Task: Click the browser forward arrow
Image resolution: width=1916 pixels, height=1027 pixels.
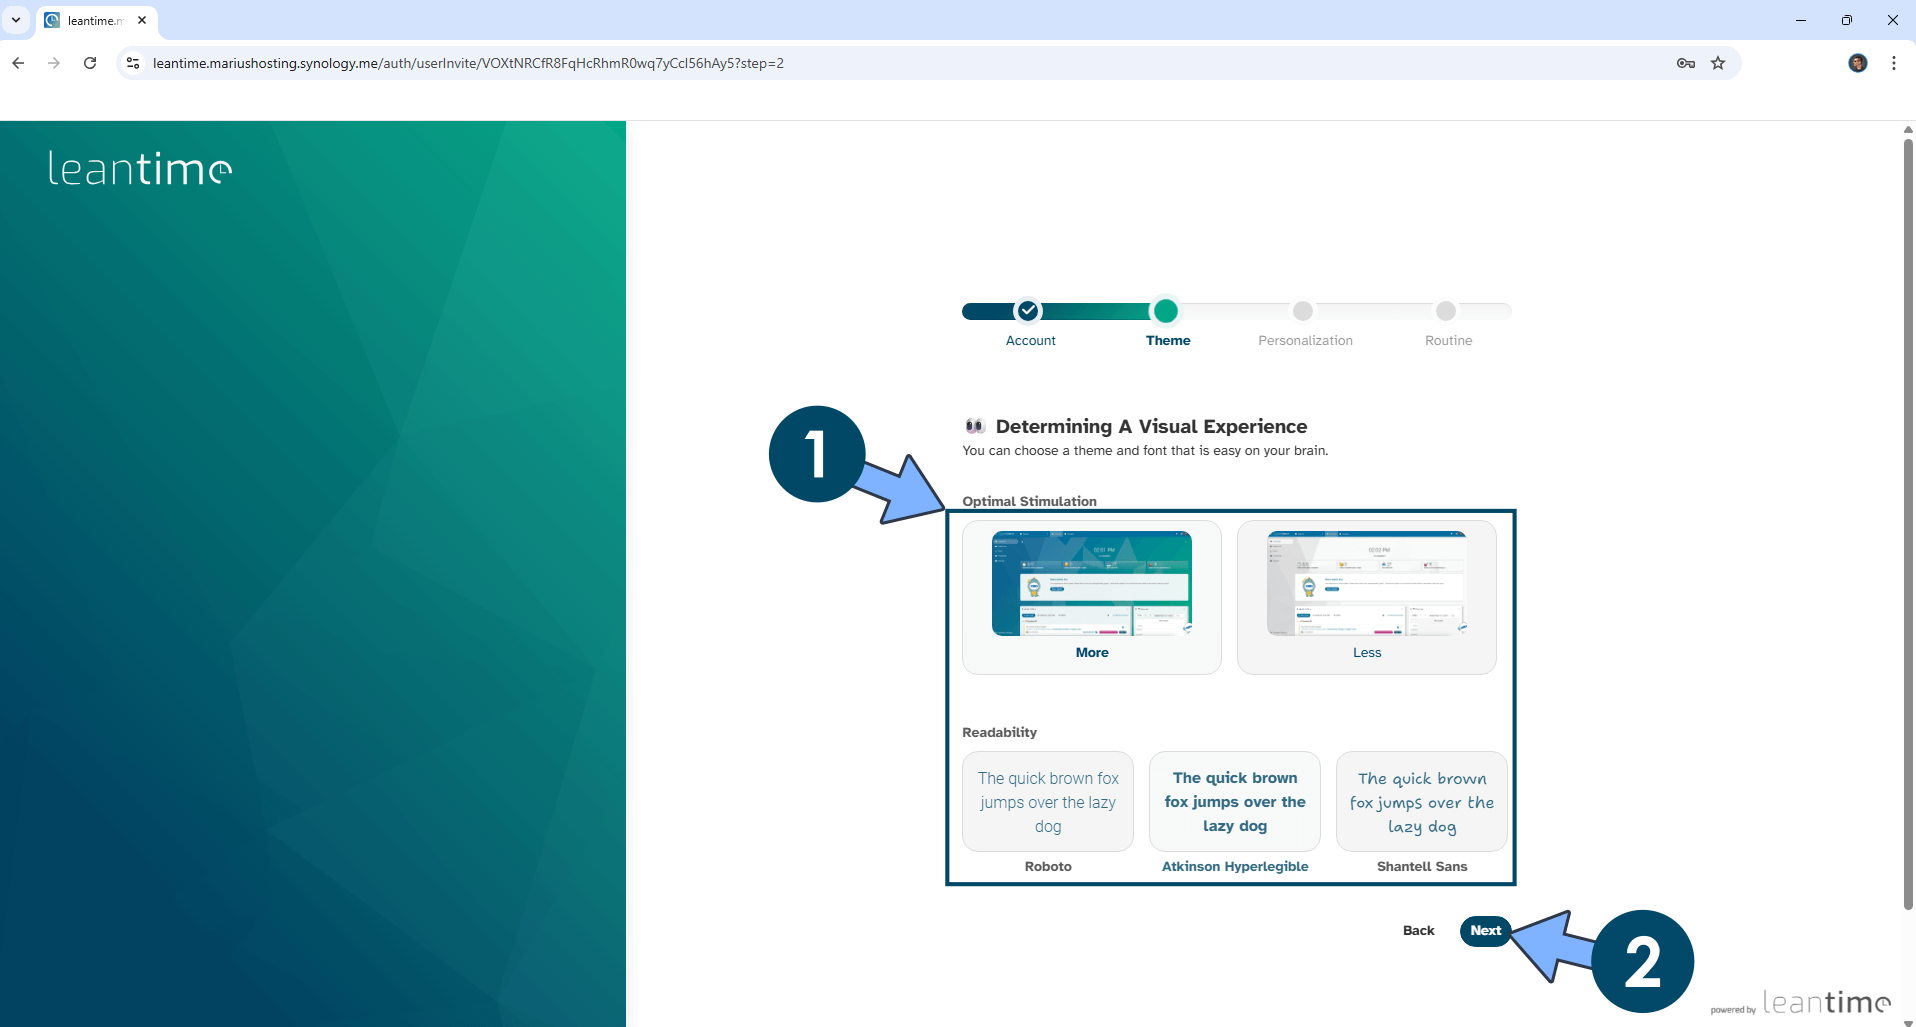Action: point(54,63)
